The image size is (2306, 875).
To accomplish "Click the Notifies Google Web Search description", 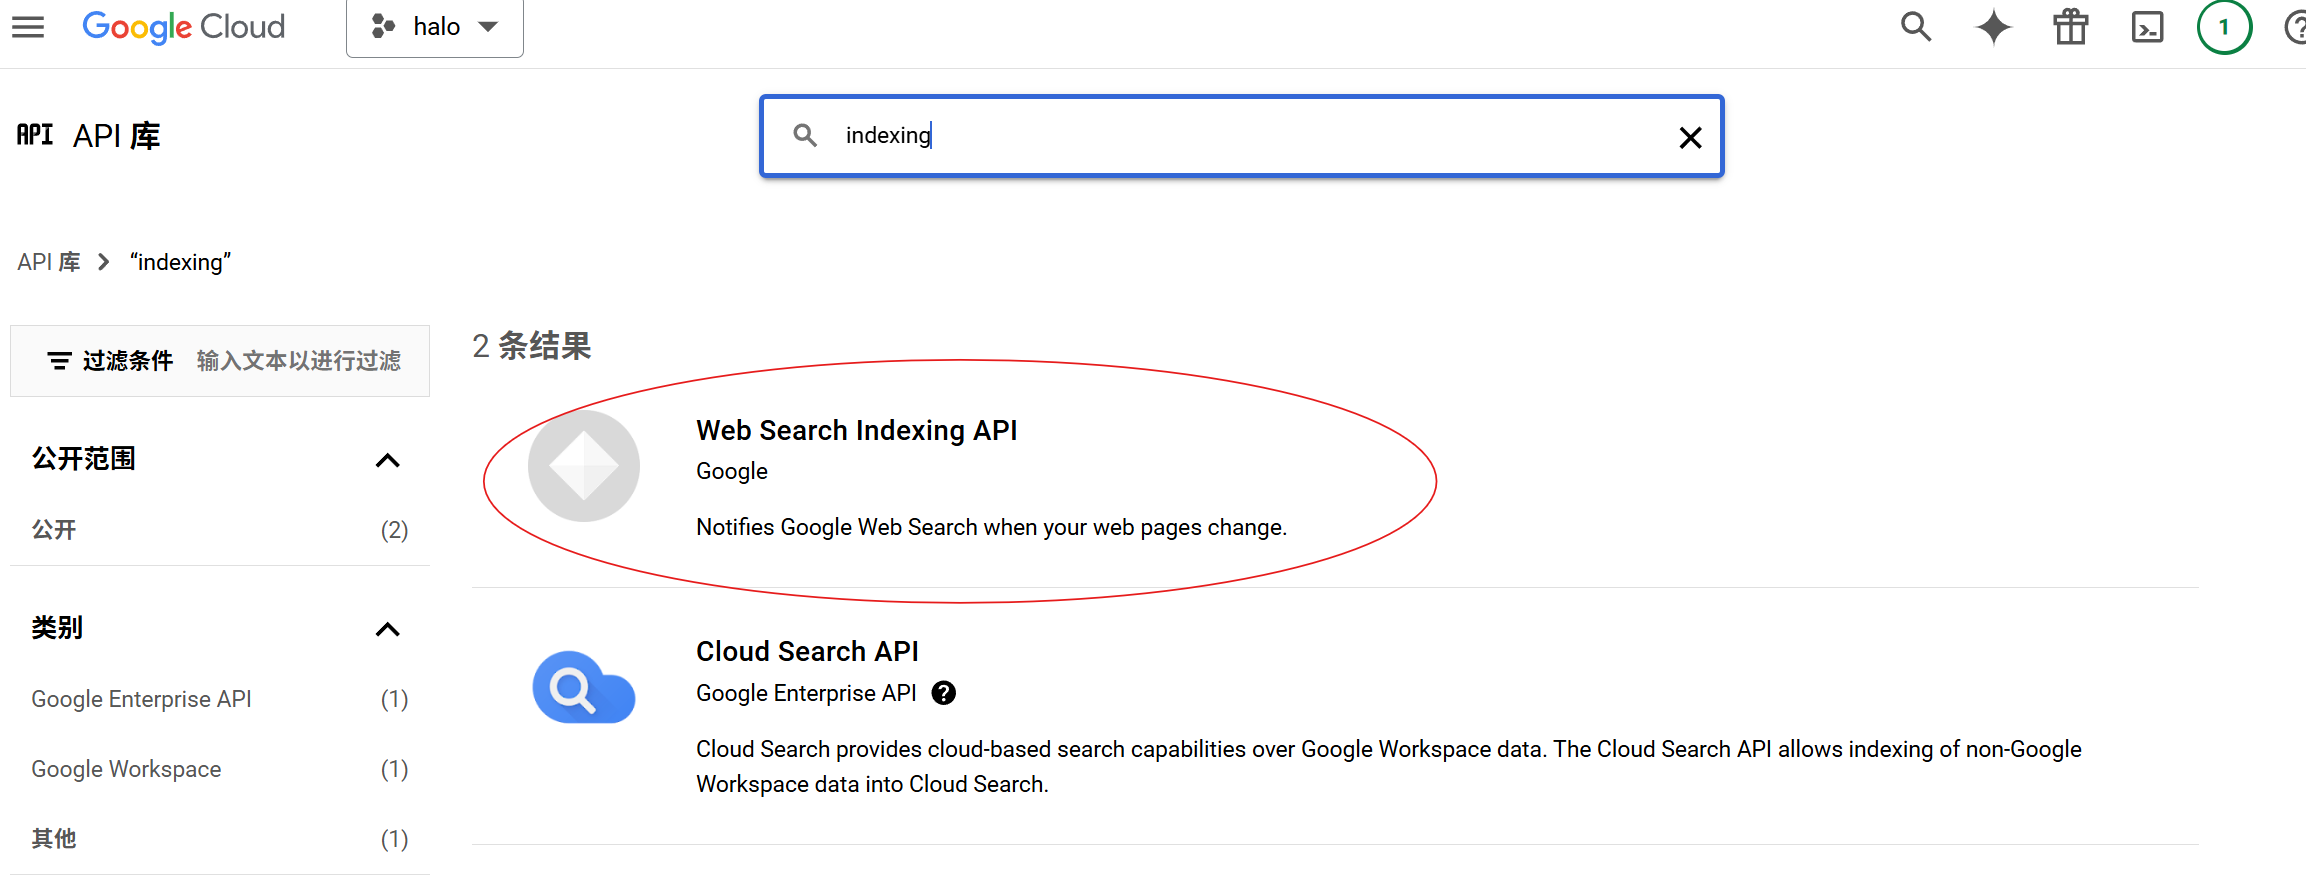I will (991, 527).
